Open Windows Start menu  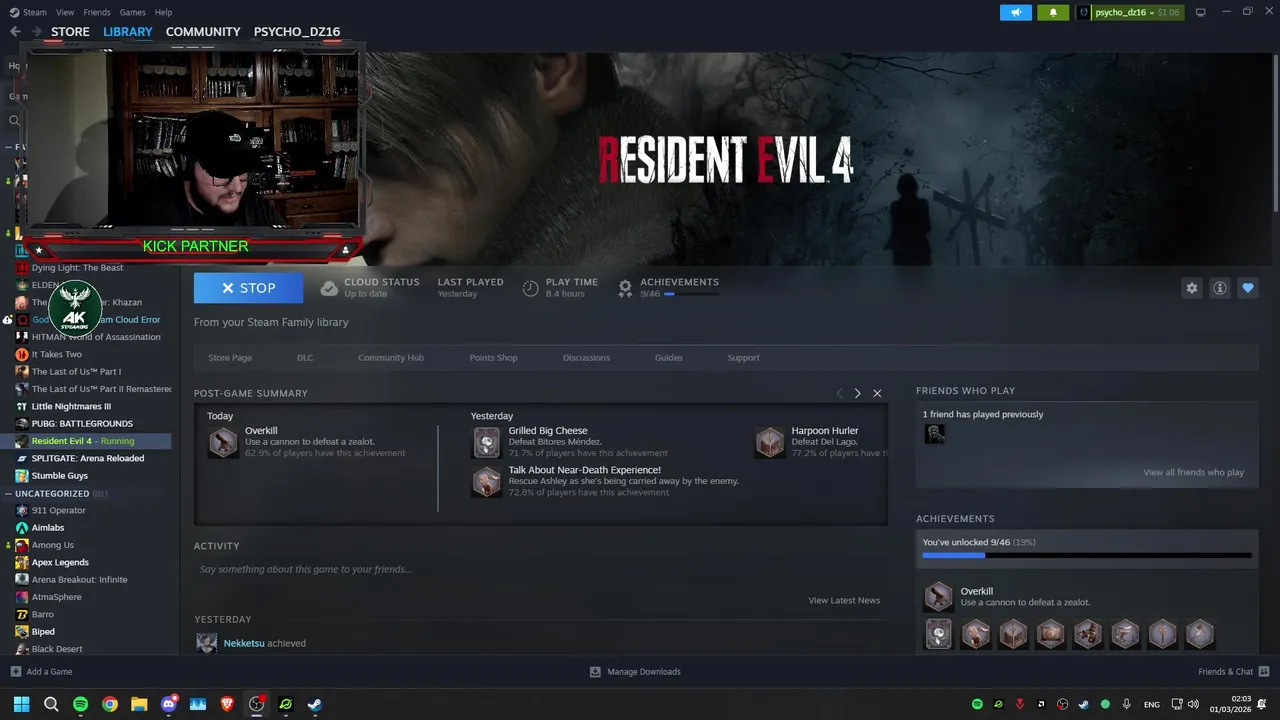21,704
